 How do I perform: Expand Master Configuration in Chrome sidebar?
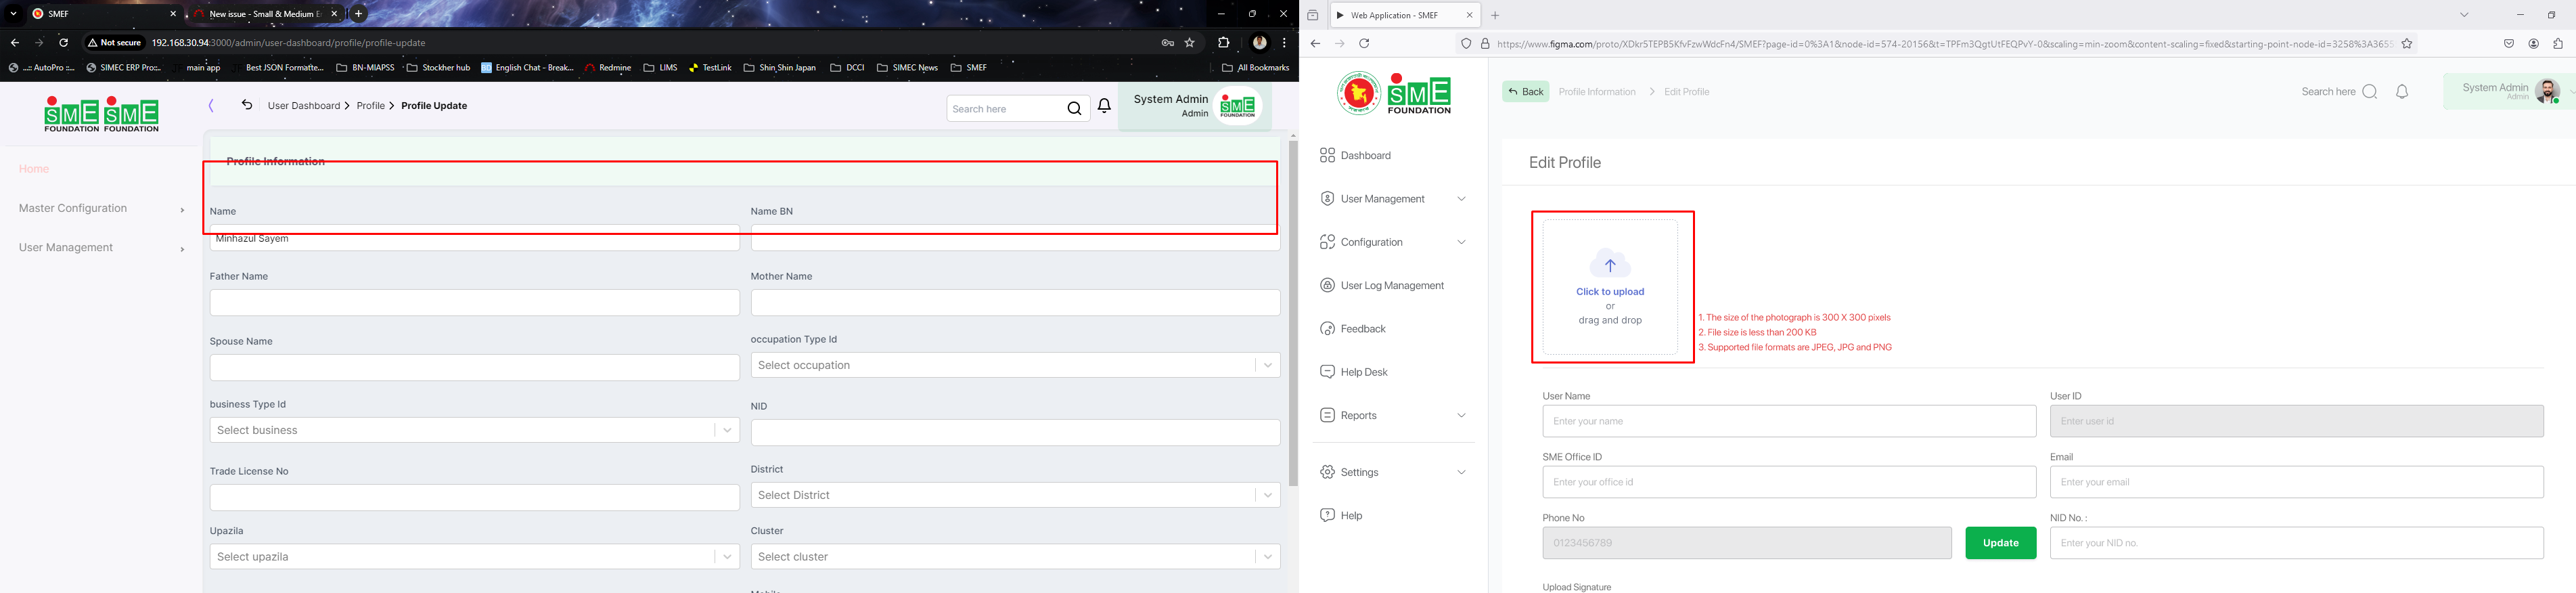click(101, 209)
